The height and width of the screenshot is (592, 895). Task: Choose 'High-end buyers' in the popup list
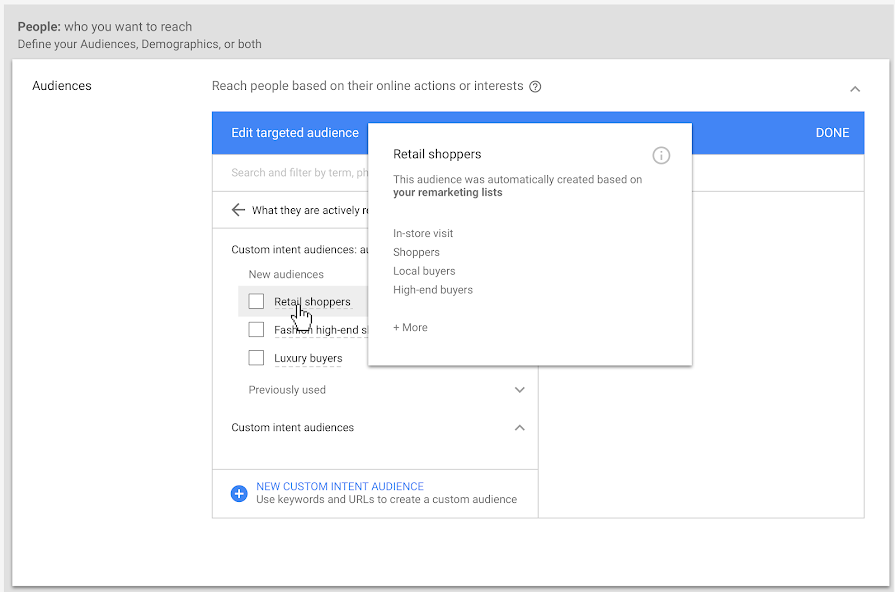[x=433, y=290]
